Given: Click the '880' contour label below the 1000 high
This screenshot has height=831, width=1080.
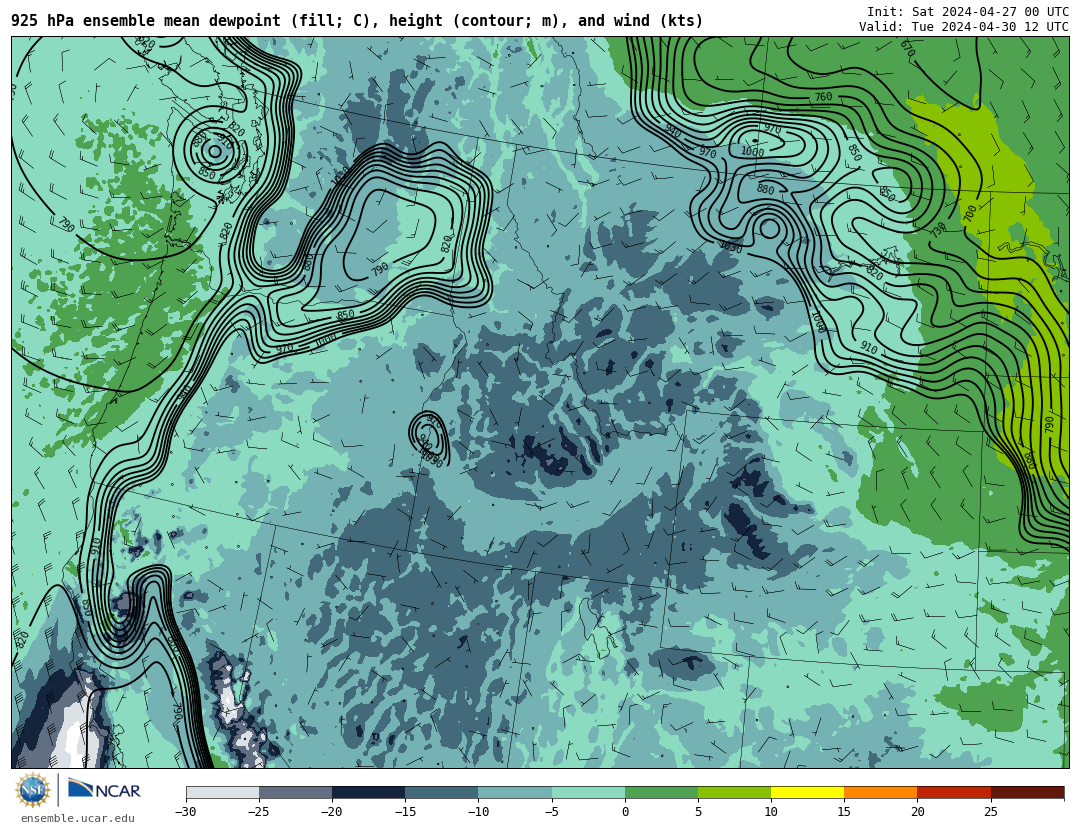Looking at the screenshot, I should pos(765,189).
